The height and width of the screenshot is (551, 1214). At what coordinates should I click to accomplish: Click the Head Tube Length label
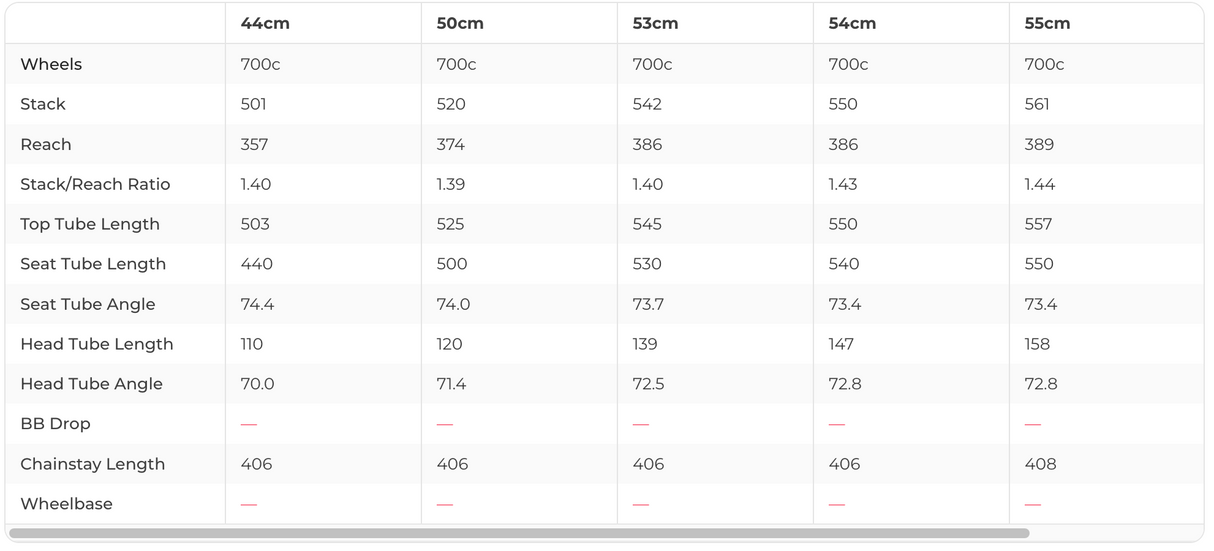pyautogui.click(x=97, y=344)
